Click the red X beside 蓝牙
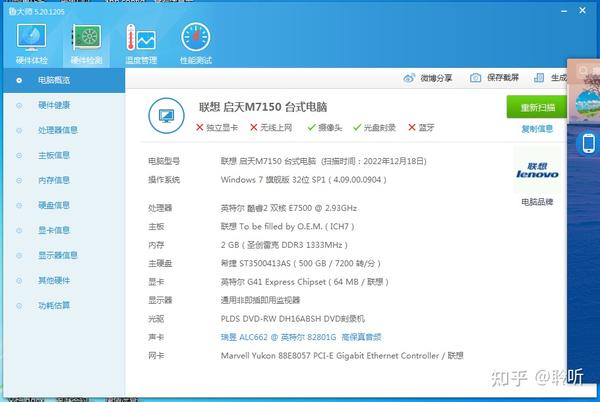600x402 pixels. pyautogui.click(x=412, y=127)
